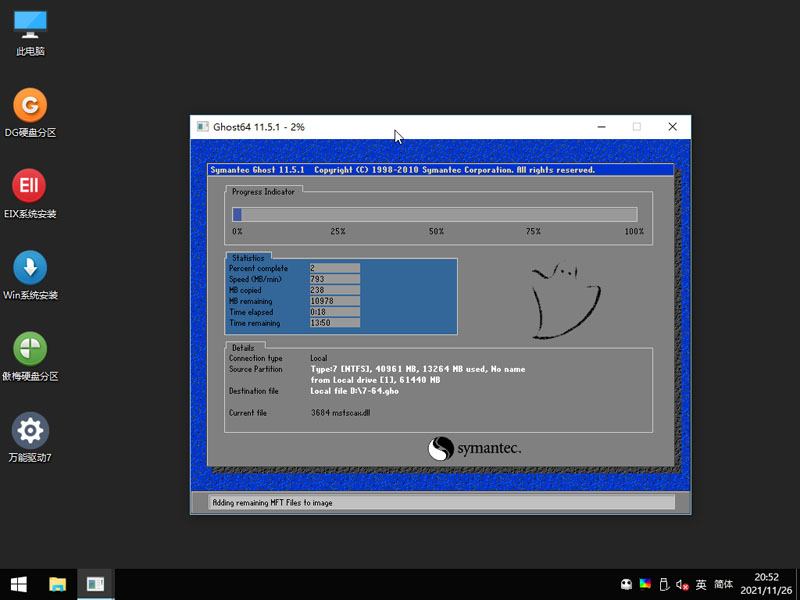Click the Symantec Ghost 11.5.1 copyright header
800x600 pixels.
click(x=403, y=170)
